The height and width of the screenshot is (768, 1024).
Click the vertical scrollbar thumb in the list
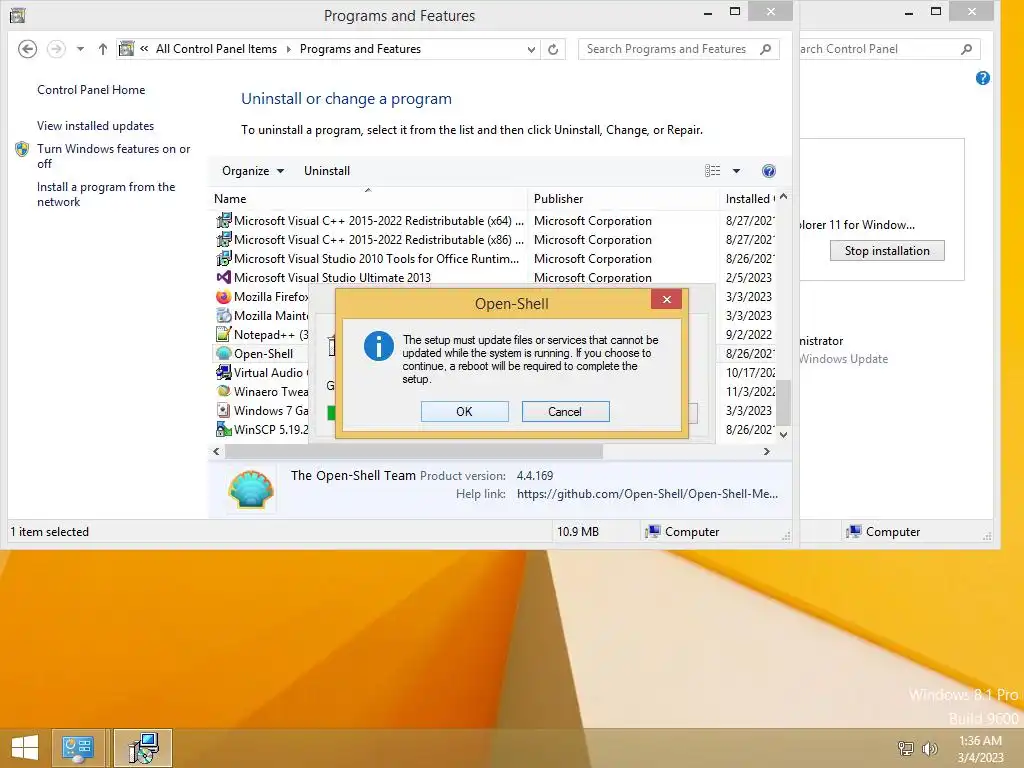pos(784,404)
